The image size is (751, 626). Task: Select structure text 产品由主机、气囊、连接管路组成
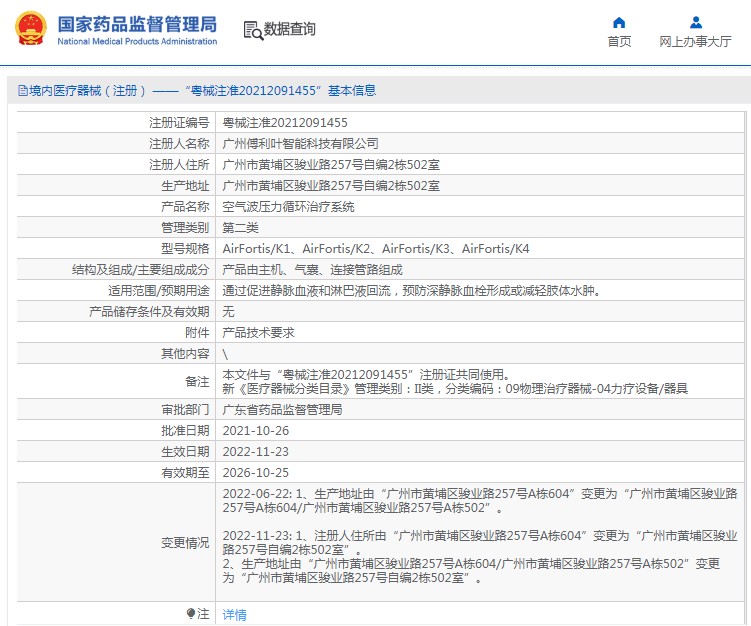click(x=312, y=270)
